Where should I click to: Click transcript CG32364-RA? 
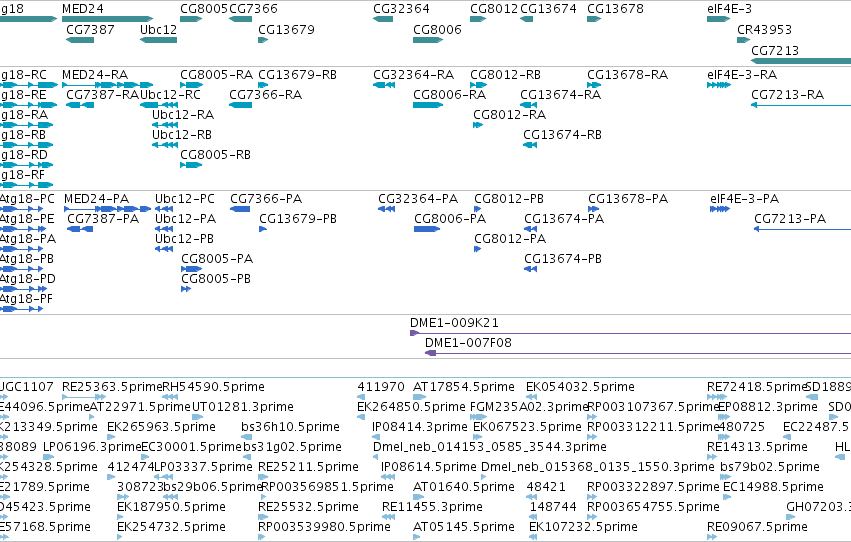[384, 85]
